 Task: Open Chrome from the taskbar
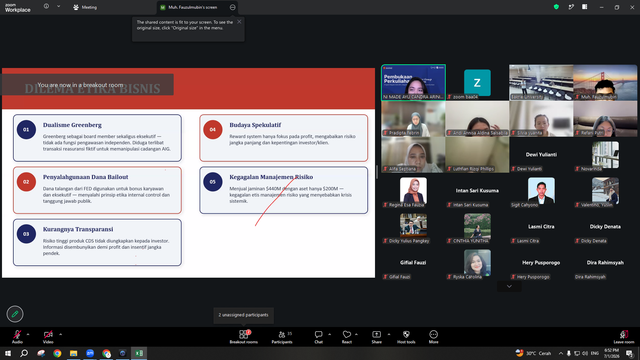(57, 353)
